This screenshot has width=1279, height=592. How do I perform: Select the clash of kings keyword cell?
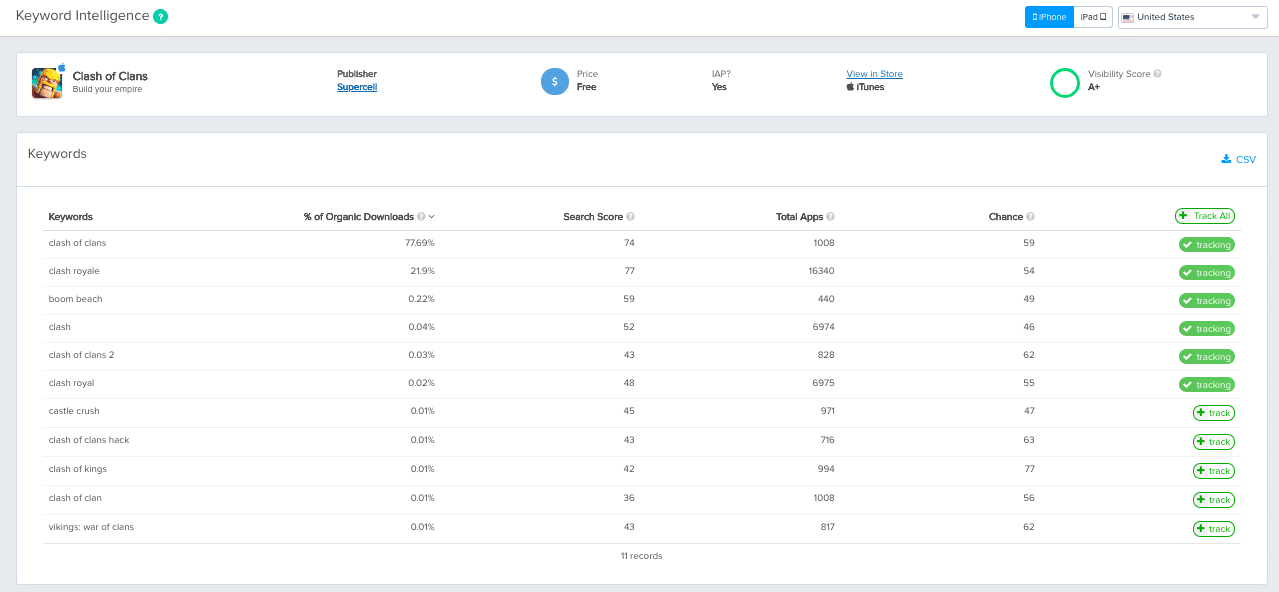pyautogui.click(x=77, y=469)
